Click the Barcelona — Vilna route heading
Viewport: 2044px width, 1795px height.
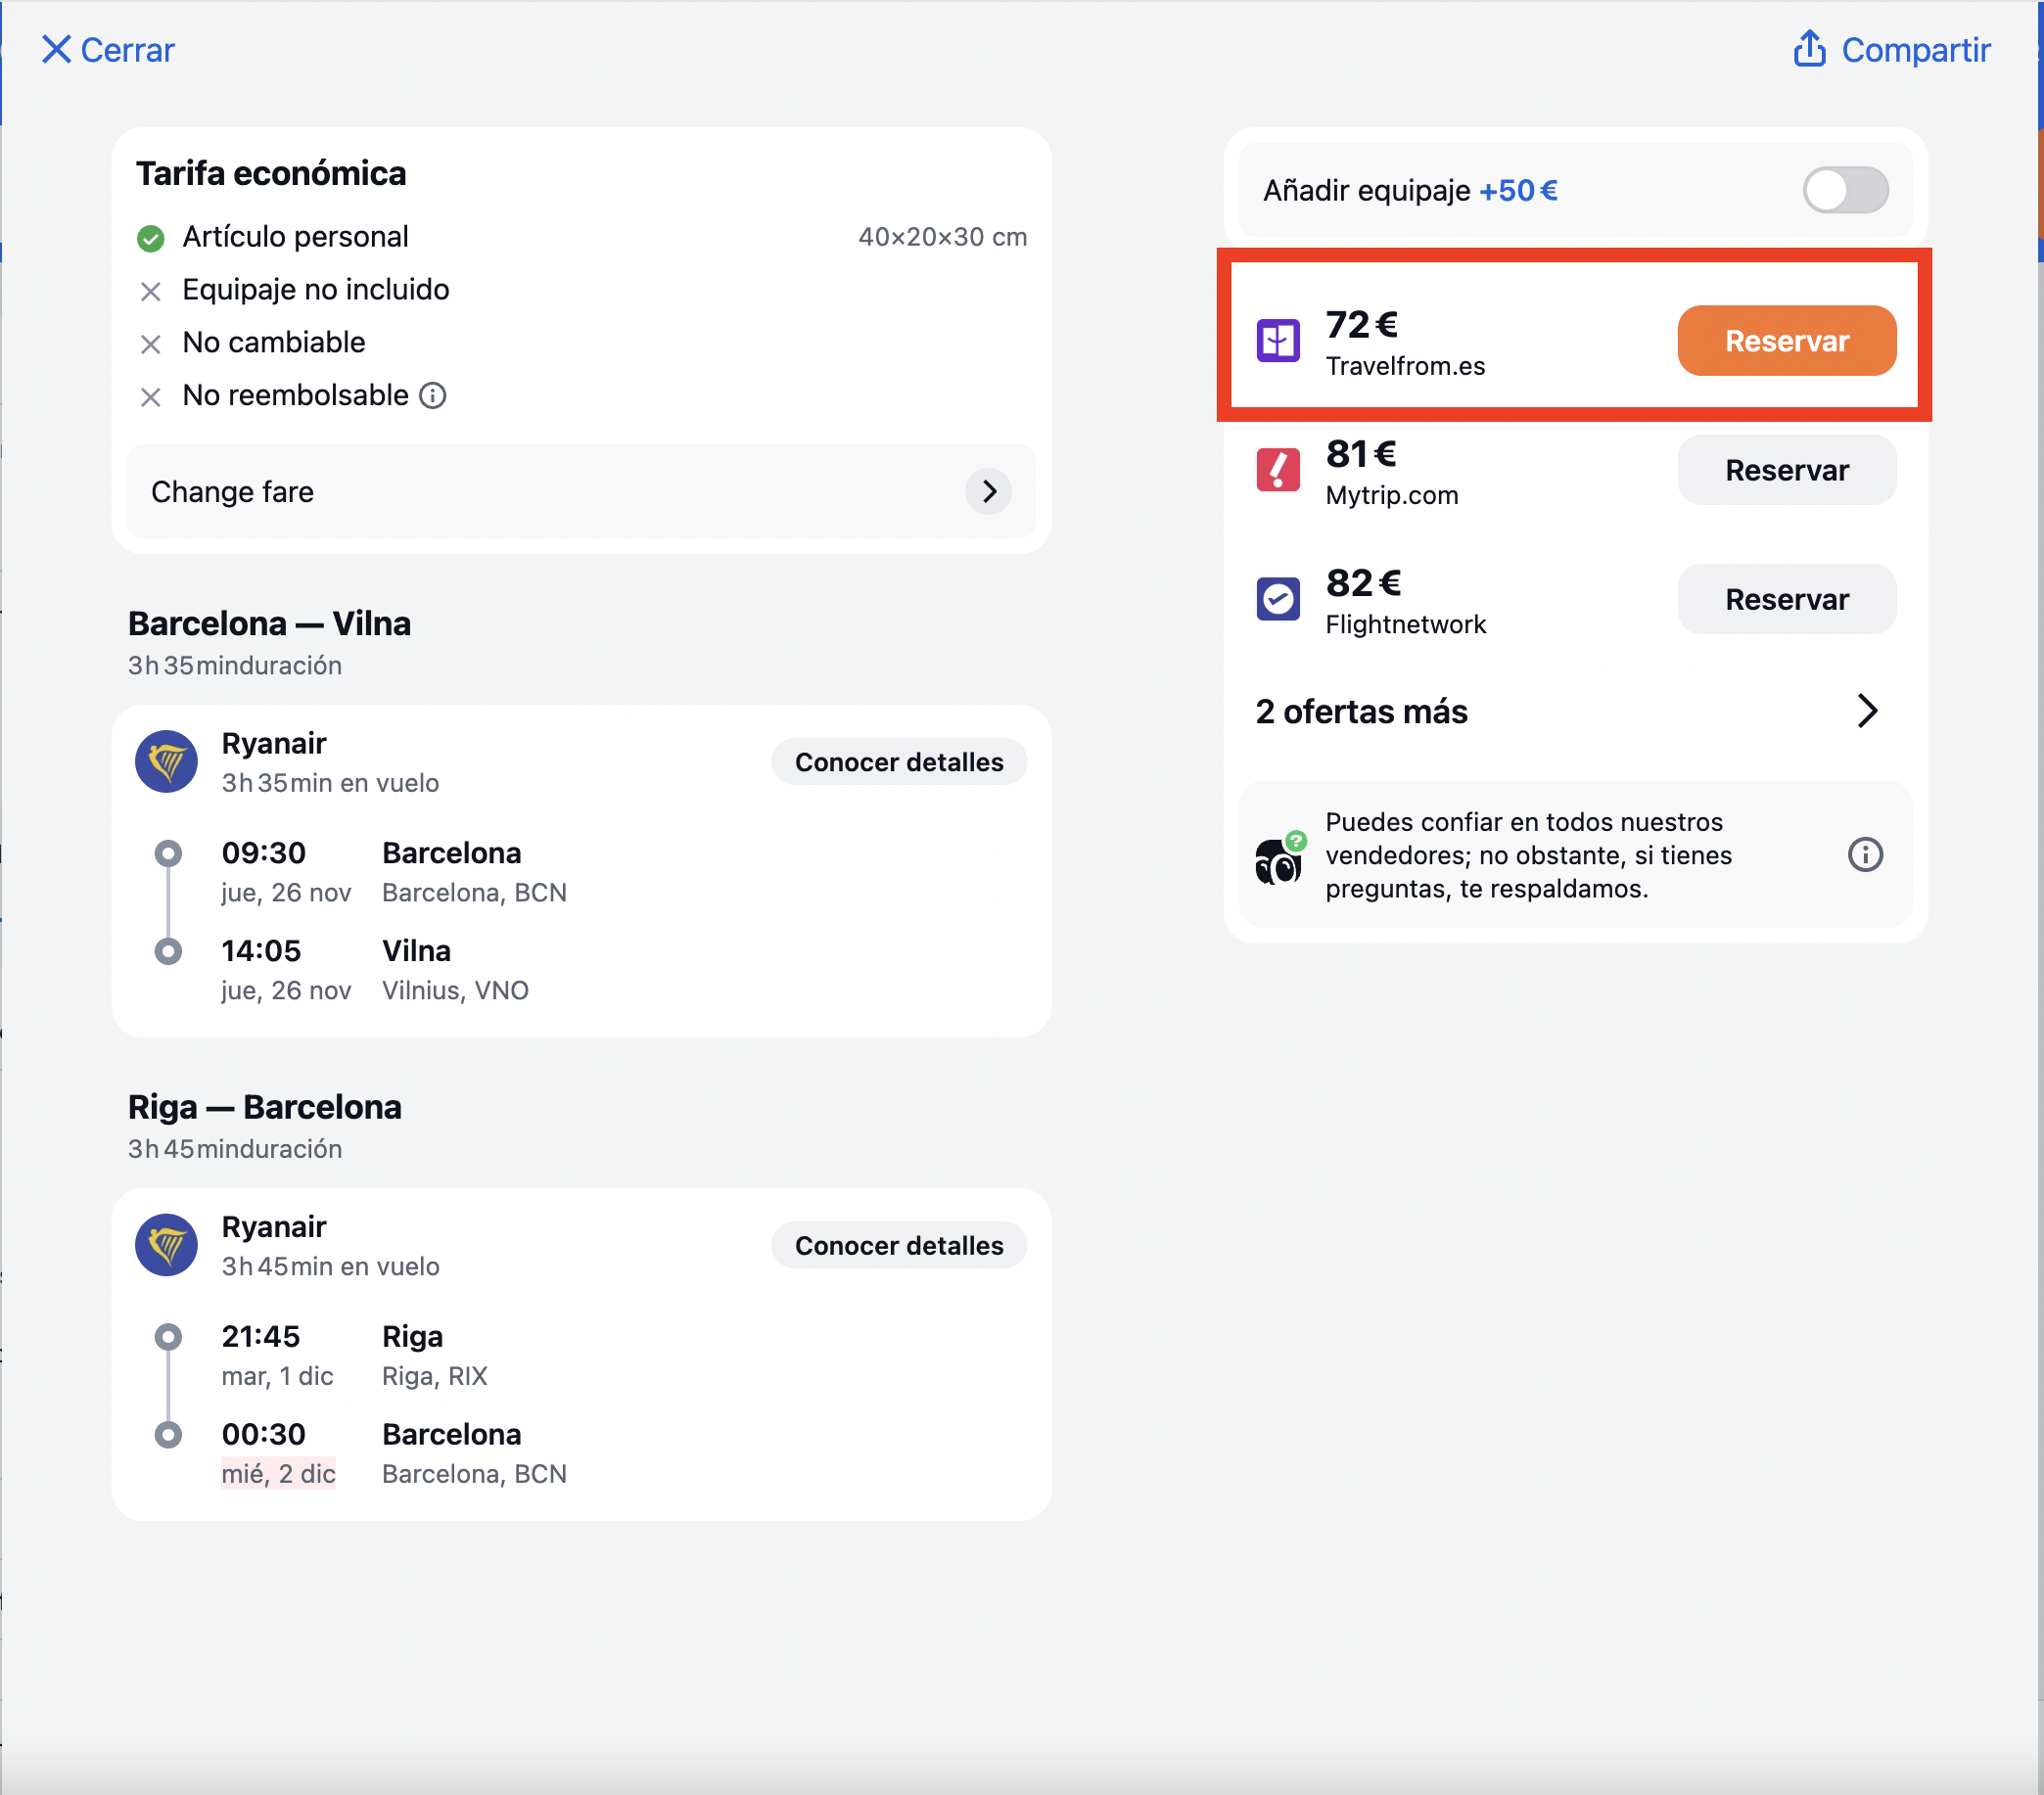269,623
